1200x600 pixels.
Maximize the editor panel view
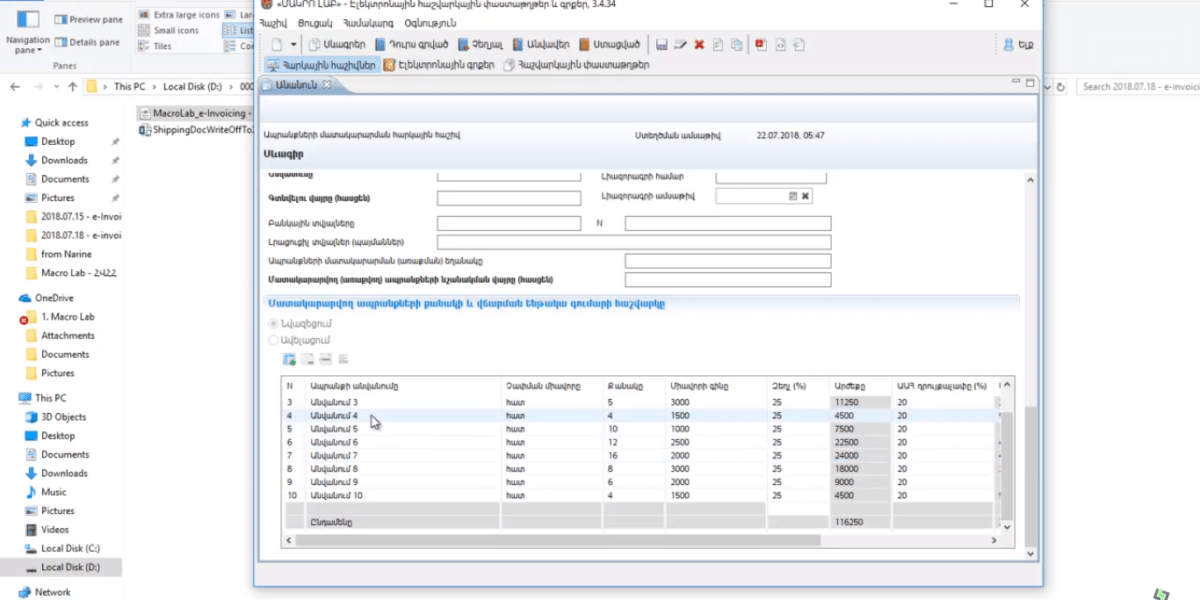1030,83
